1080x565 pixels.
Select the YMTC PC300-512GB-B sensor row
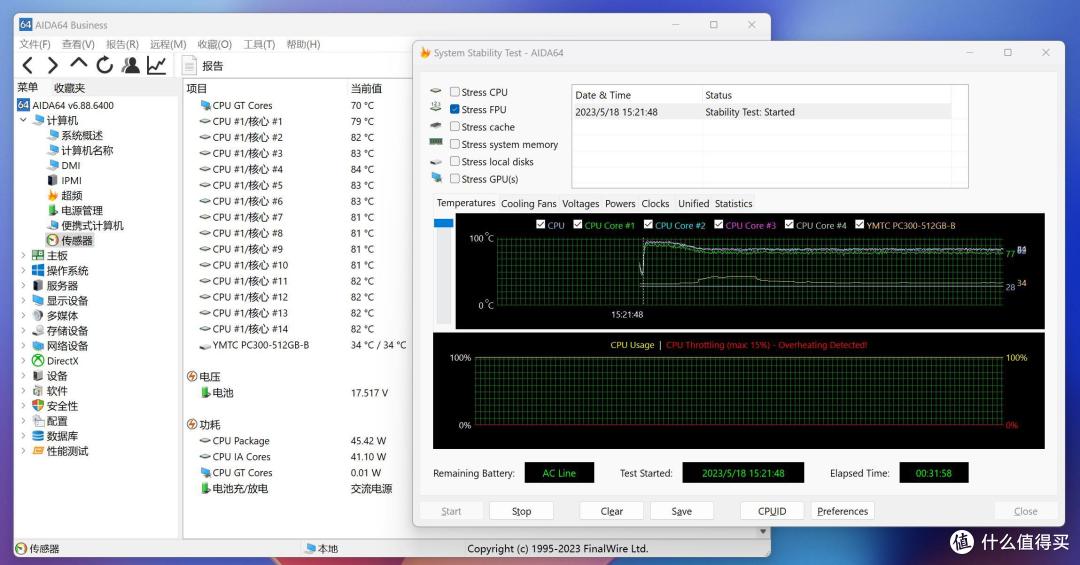click(296, 345)
